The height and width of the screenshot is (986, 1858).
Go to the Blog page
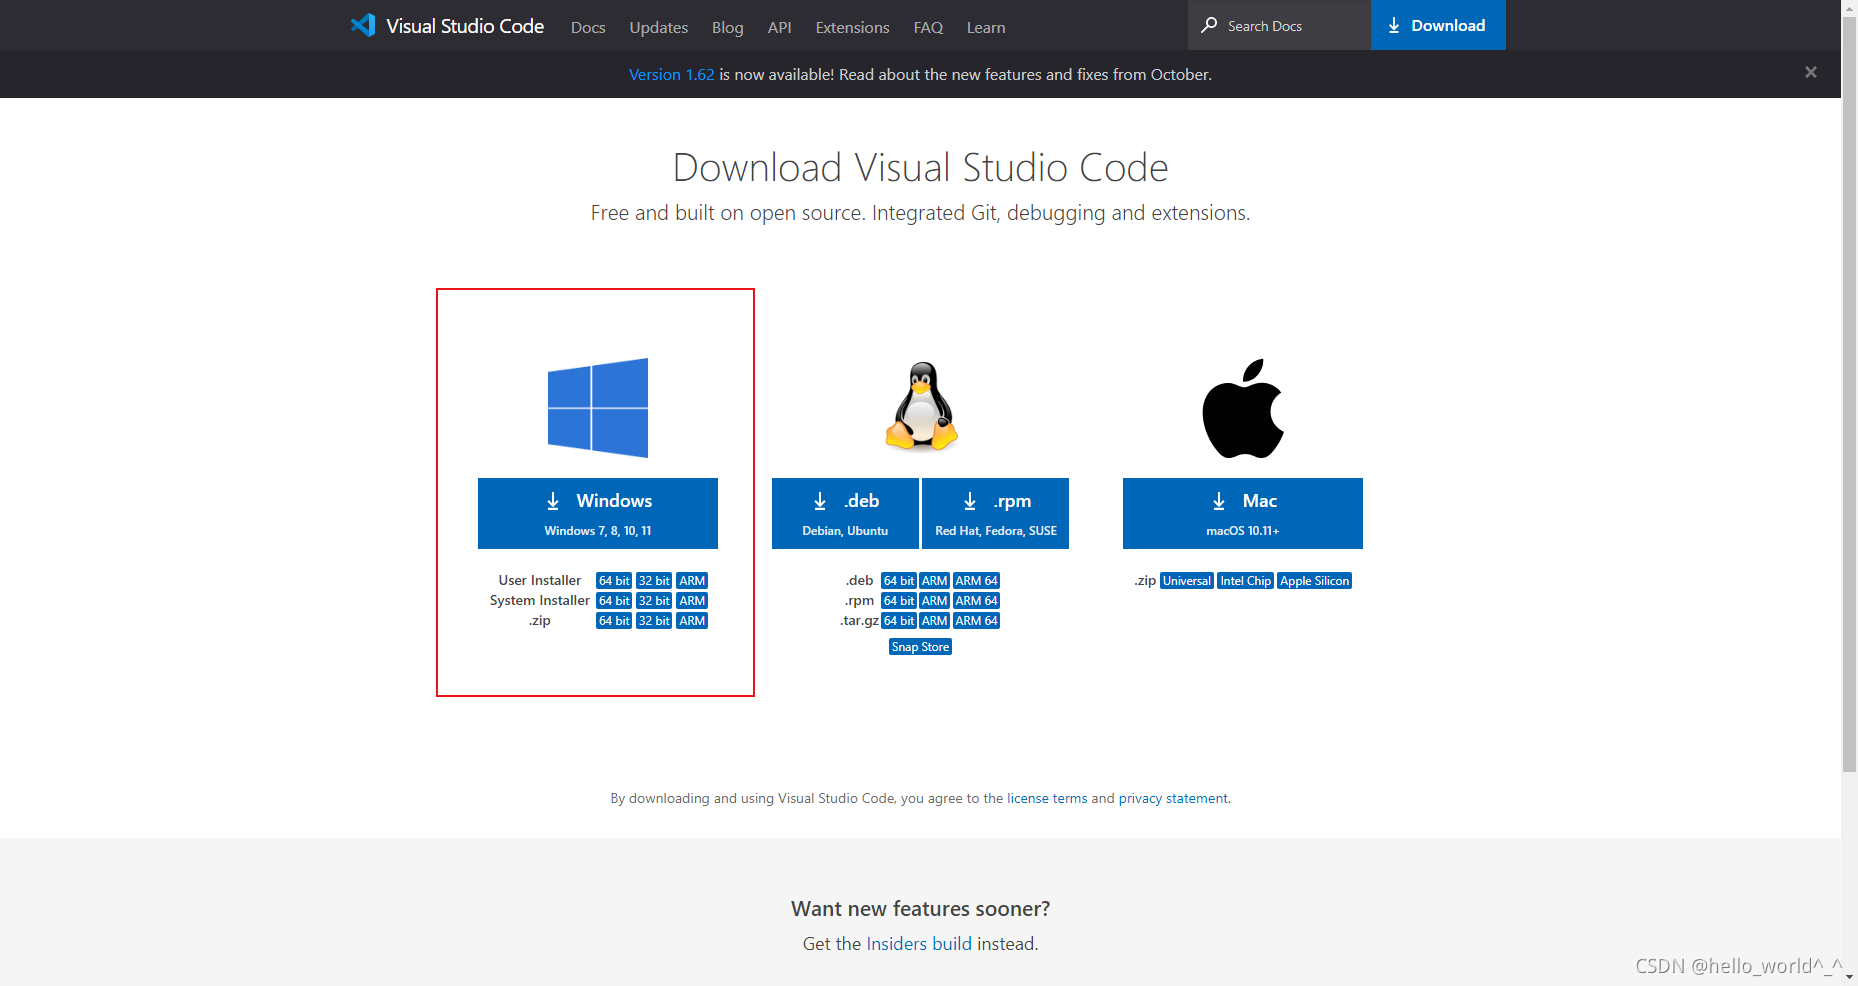tap(727, 27)
